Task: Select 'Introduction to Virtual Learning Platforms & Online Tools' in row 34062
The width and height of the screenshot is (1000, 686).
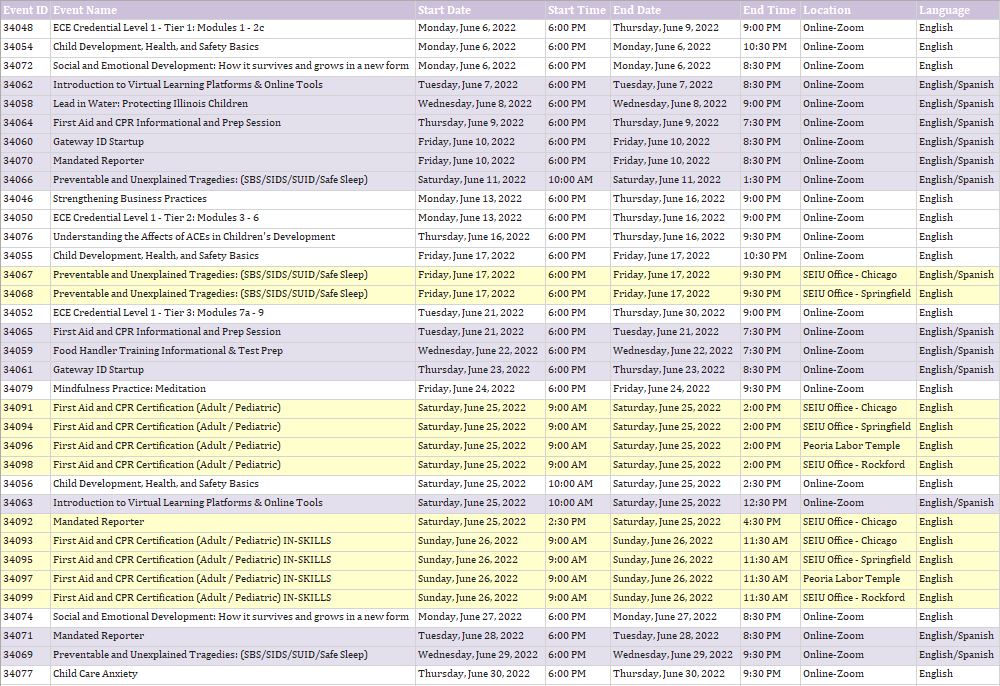Action: click(188, 84)
